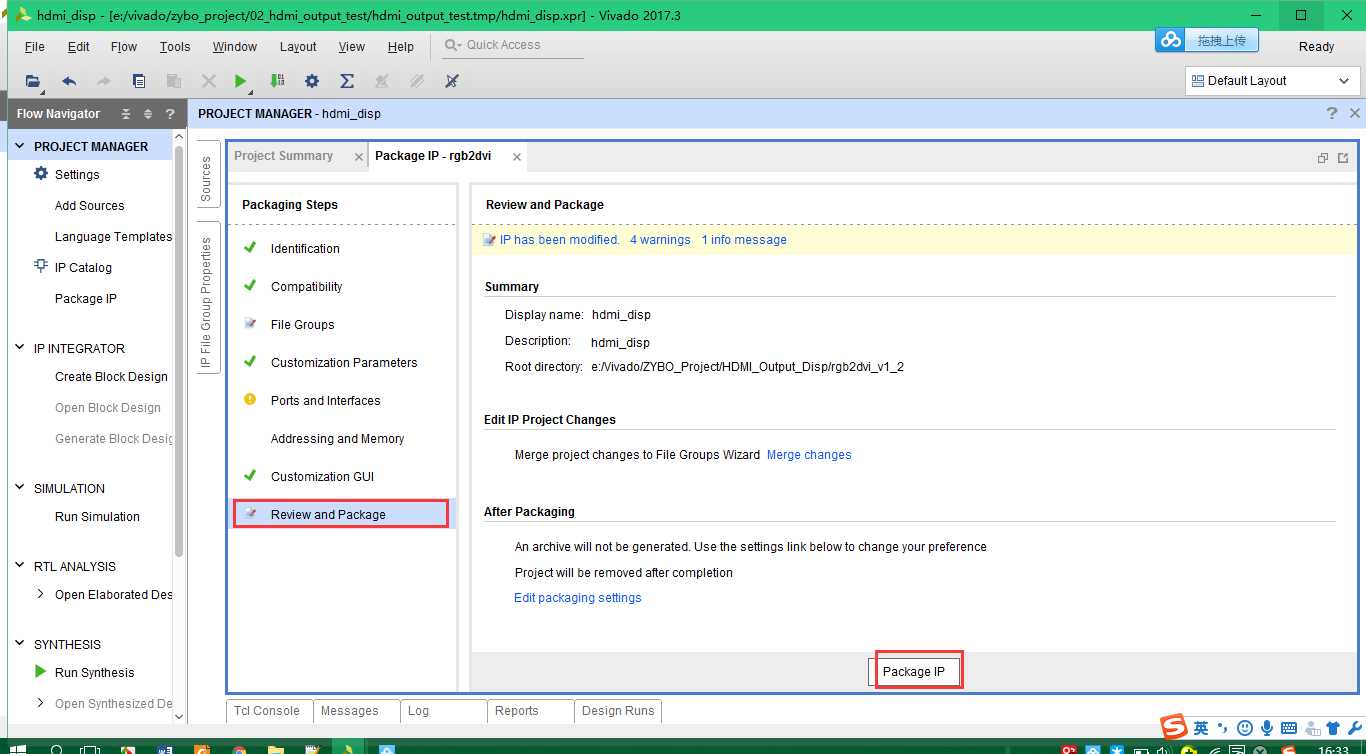Click the Undo arrow in toolbar
Screen dimensions: 1366x754
[69, 81]
